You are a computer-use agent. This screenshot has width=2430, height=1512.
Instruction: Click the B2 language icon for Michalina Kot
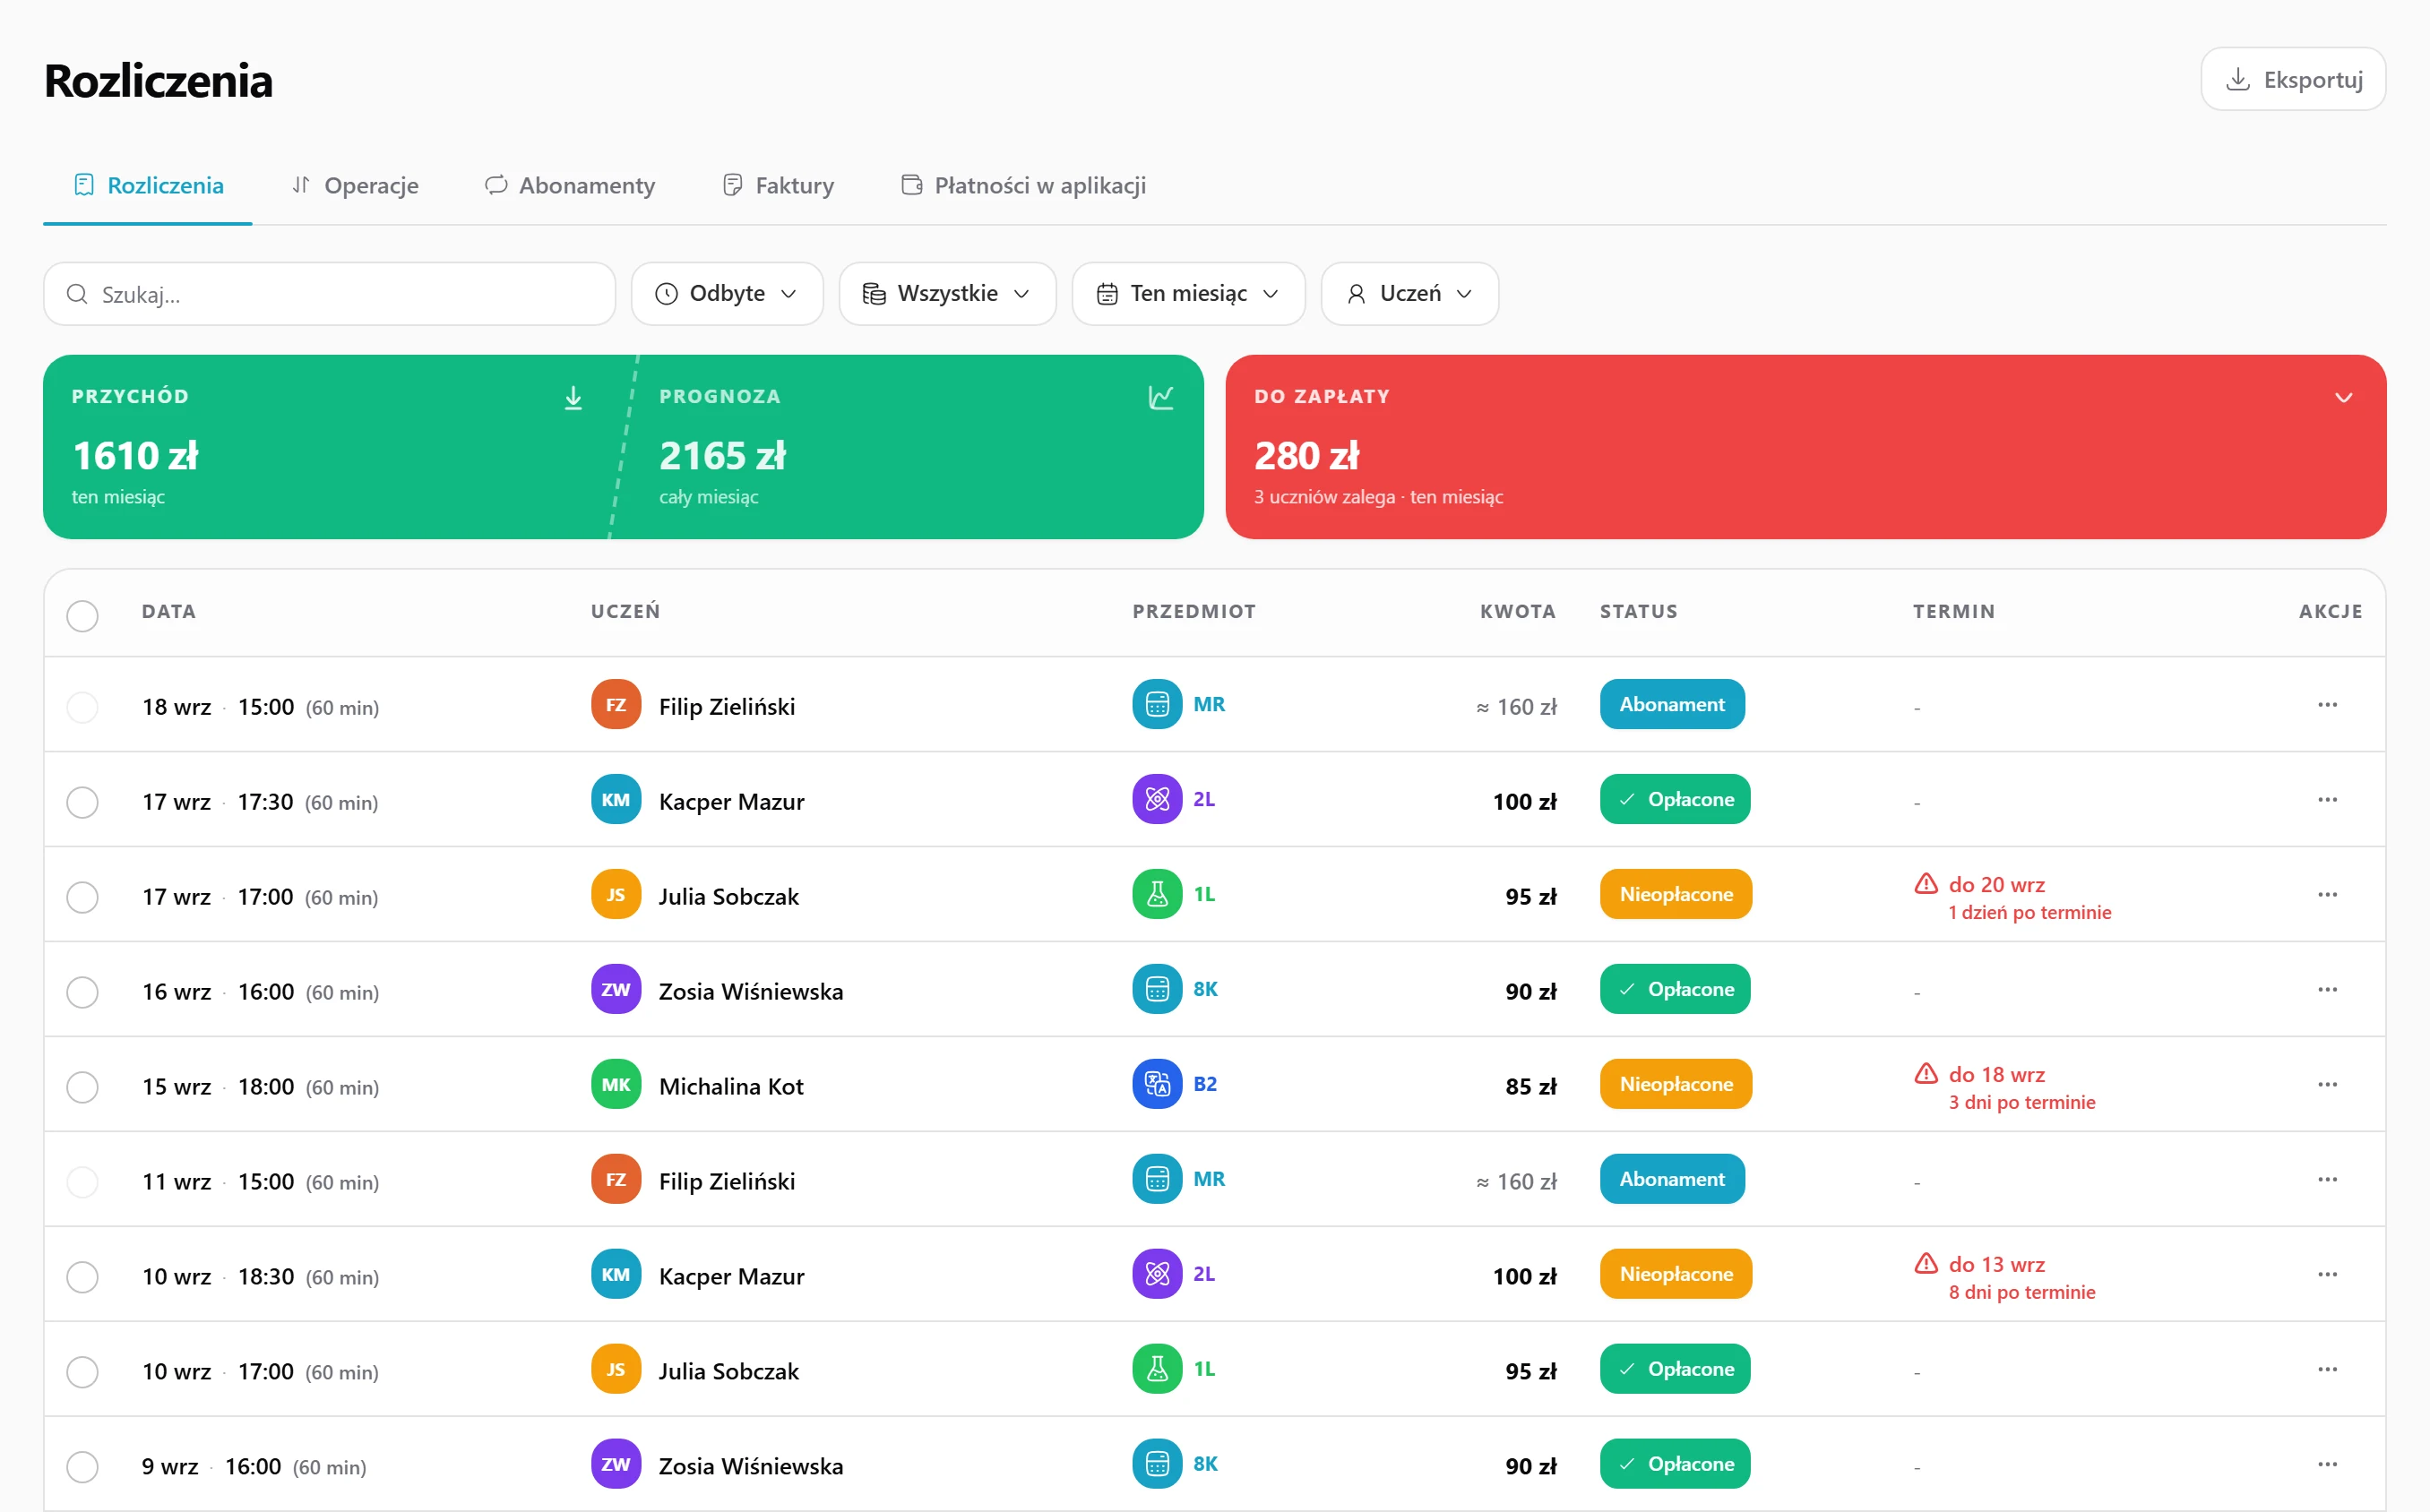tap(1157, 1084)
